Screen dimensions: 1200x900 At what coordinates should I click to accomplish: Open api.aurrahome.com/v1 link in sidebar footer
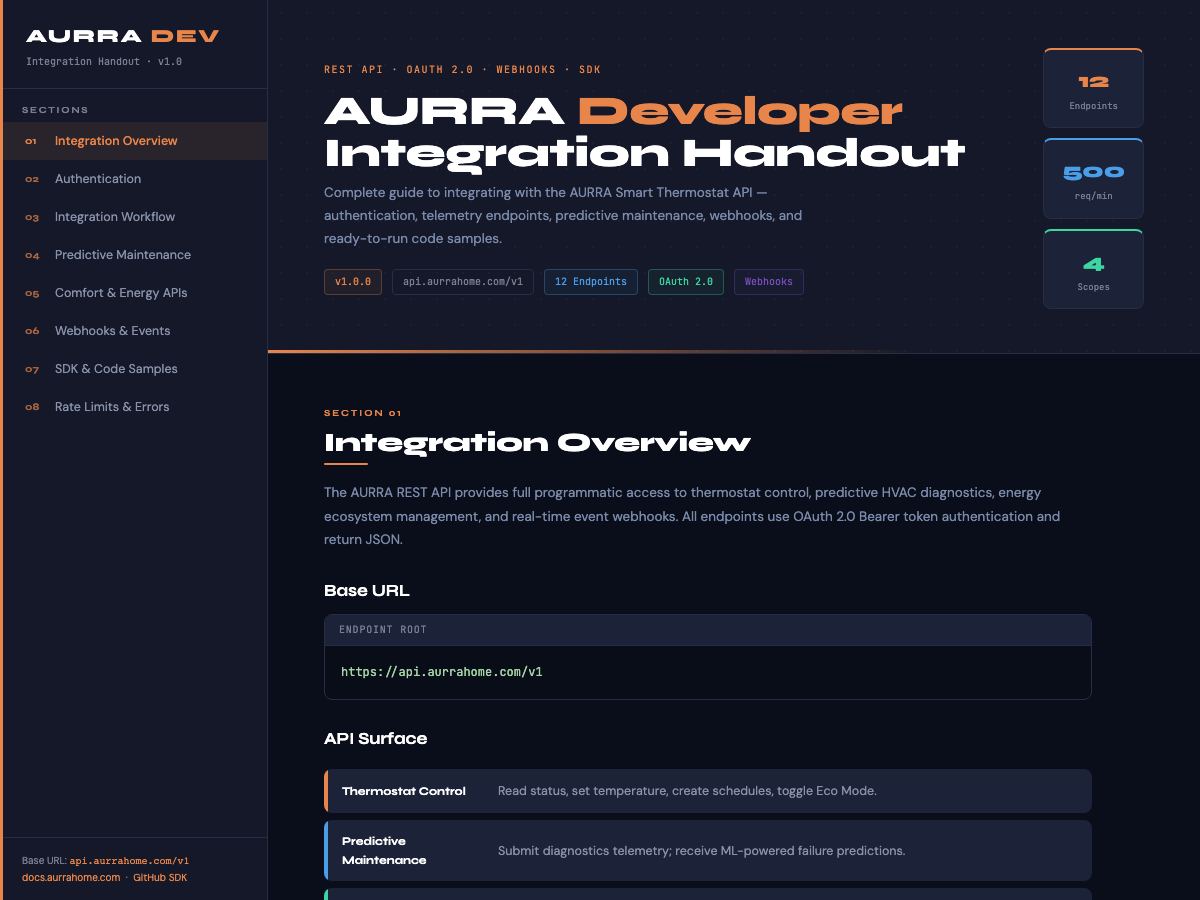[x=129, y=861]
